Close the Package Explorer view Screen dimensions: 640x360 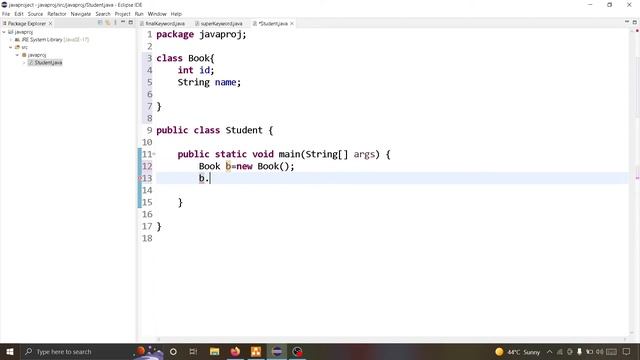point(50,24)
